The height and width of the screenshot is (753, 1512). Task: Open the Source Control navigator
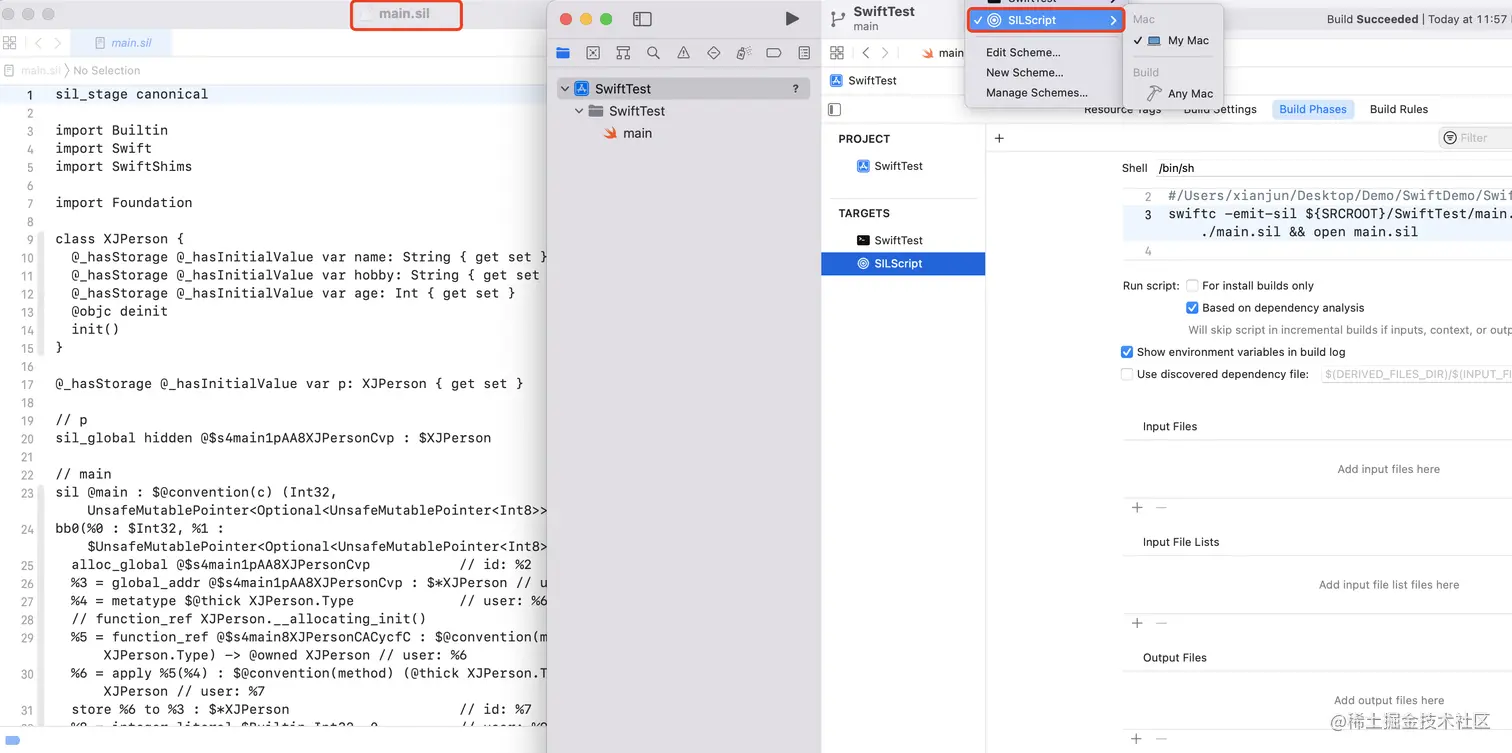pos(593,53)
